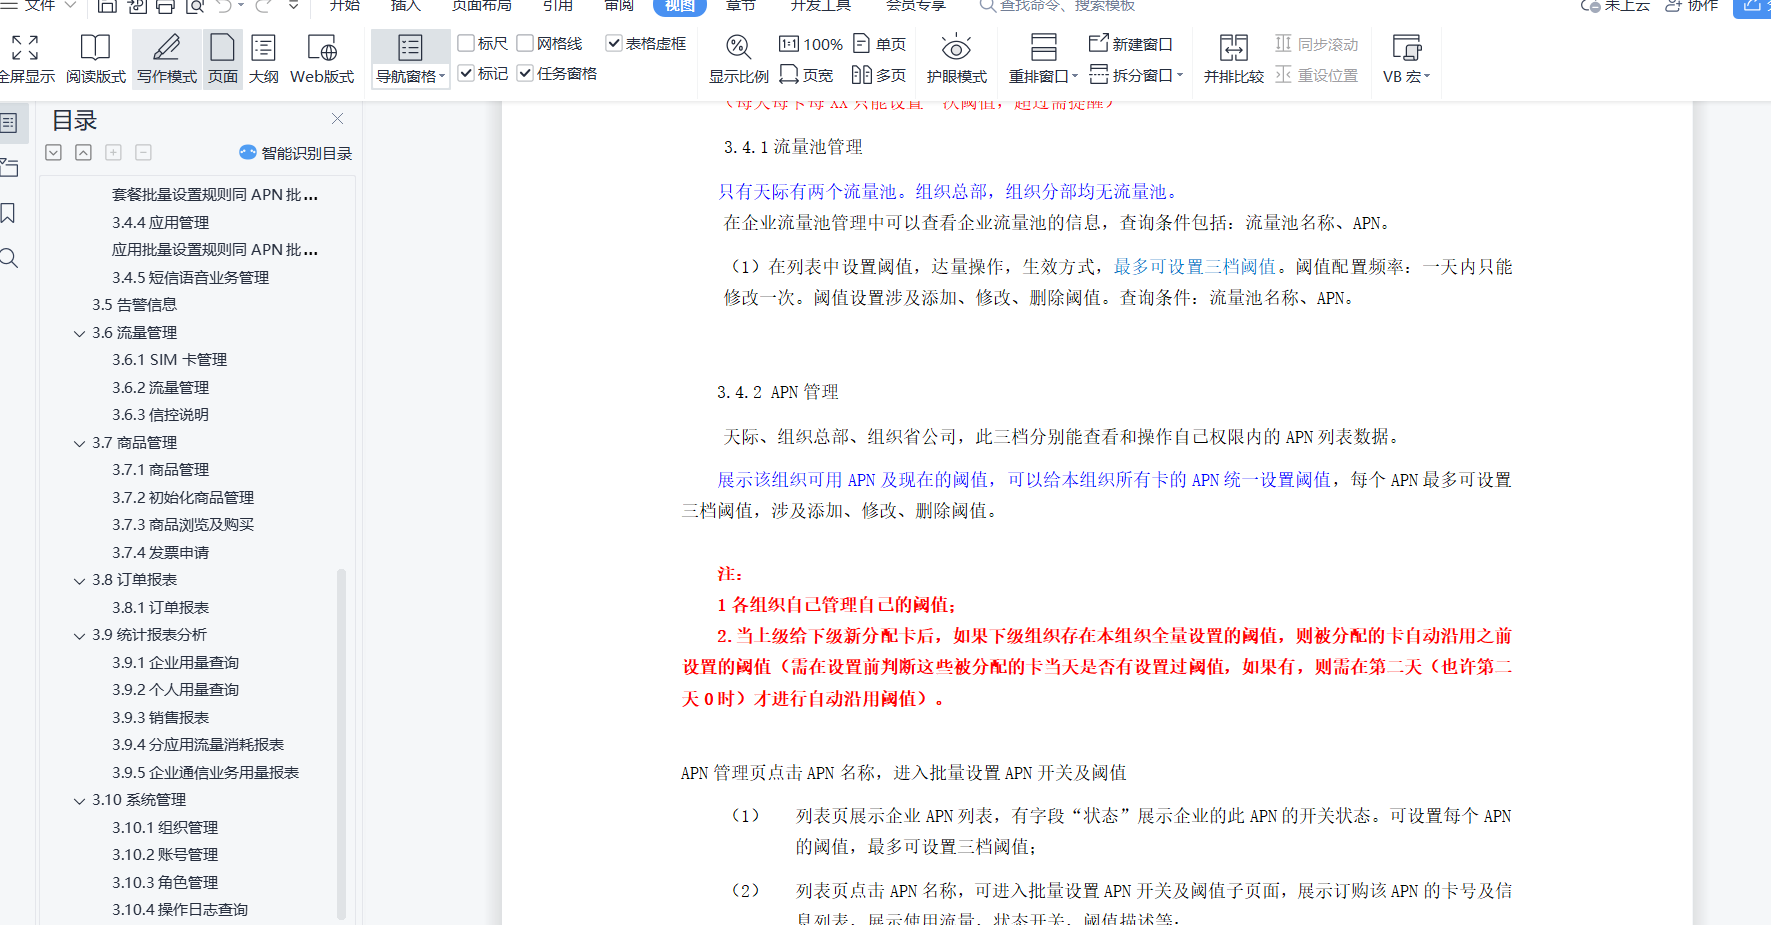Activate 写作模式 writing mode
Image resolution: width=1771 pixels, height=925 pixels.
167,59
